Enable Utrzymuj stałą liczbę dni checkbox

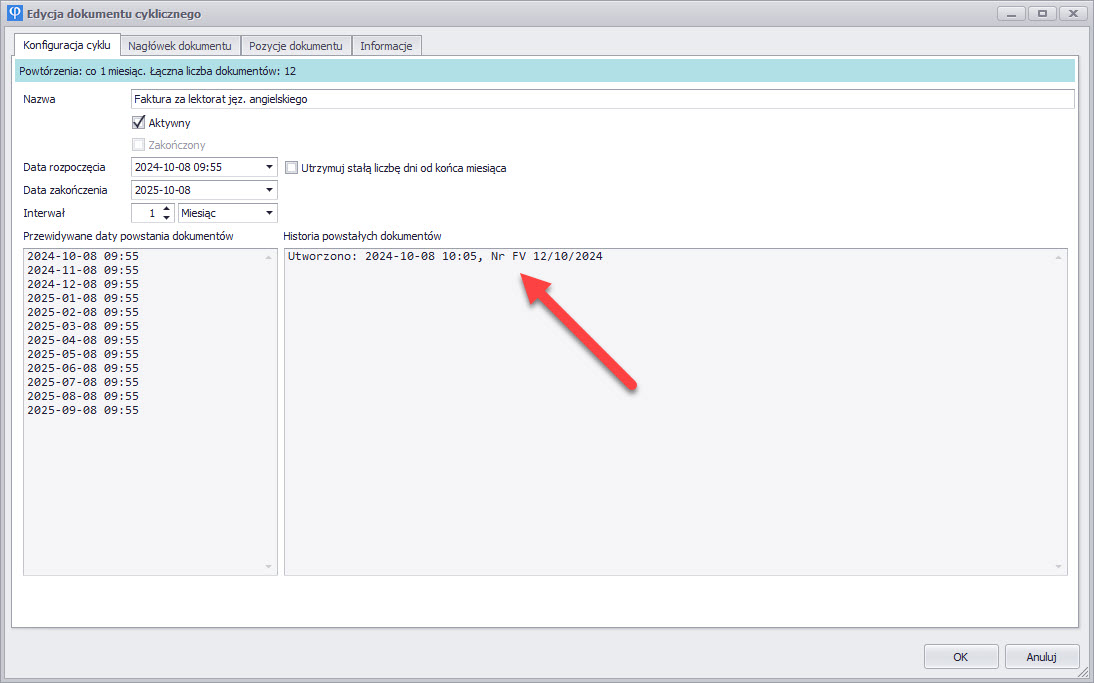click(x=292, y=168)
